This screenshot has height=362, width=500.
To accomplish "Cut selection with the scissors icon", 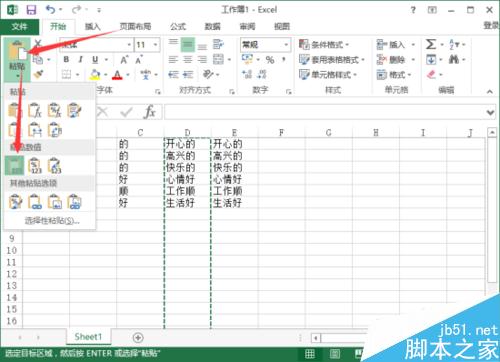I will [x=38, y=43].
